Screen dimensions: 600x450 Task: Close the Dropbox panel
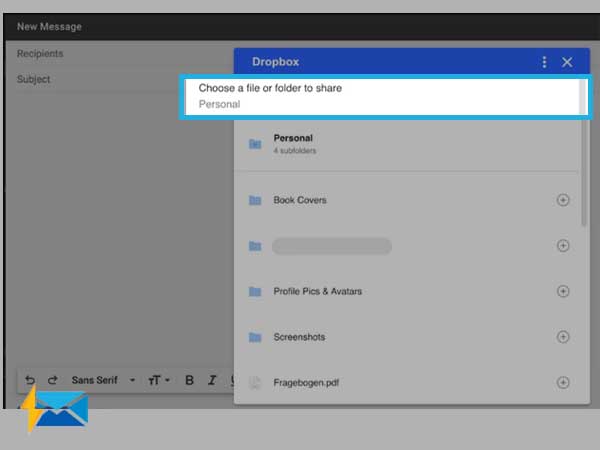click(567, 62)
